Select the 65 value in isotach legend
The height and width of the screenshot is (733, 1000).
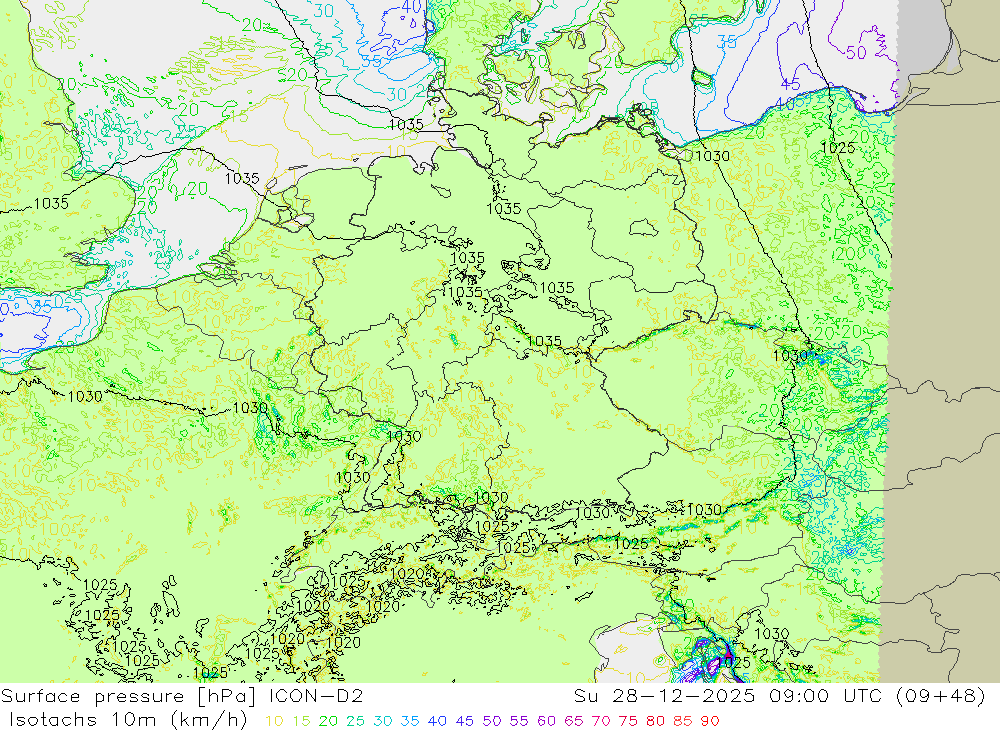click(573, 722)
